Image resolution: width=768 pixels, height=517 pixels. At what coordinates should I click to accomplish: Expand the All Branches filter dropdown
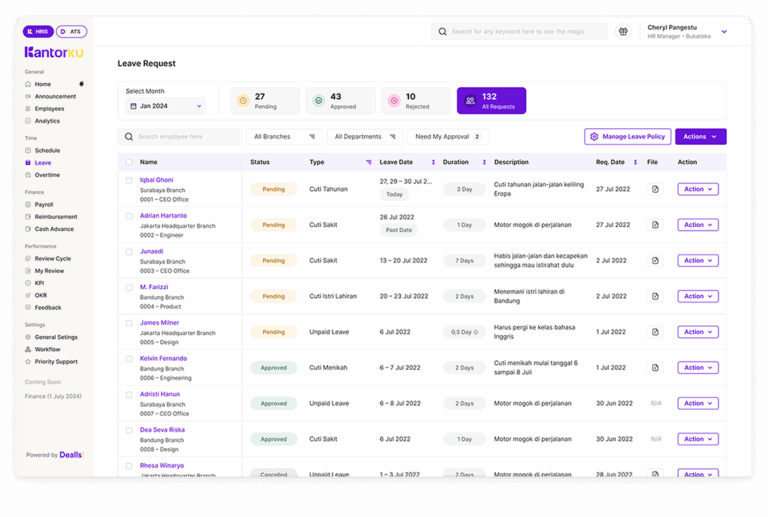tap(284, 137)
